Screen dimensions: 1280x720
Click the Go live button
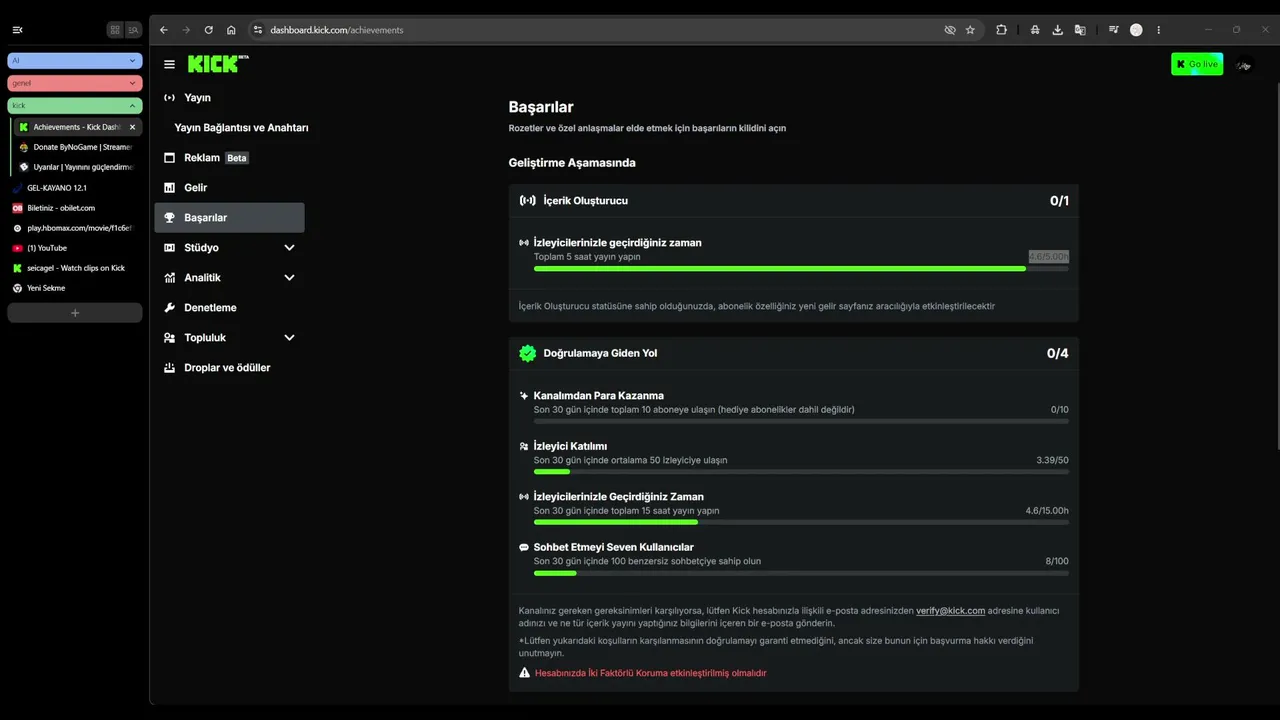(x=1197, y=64)
